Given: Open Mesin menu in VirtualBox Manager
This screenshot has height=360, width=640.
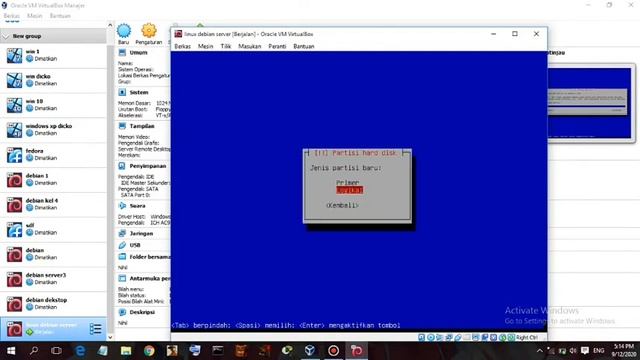Looking at the screenshot, I should pos(35,16).
